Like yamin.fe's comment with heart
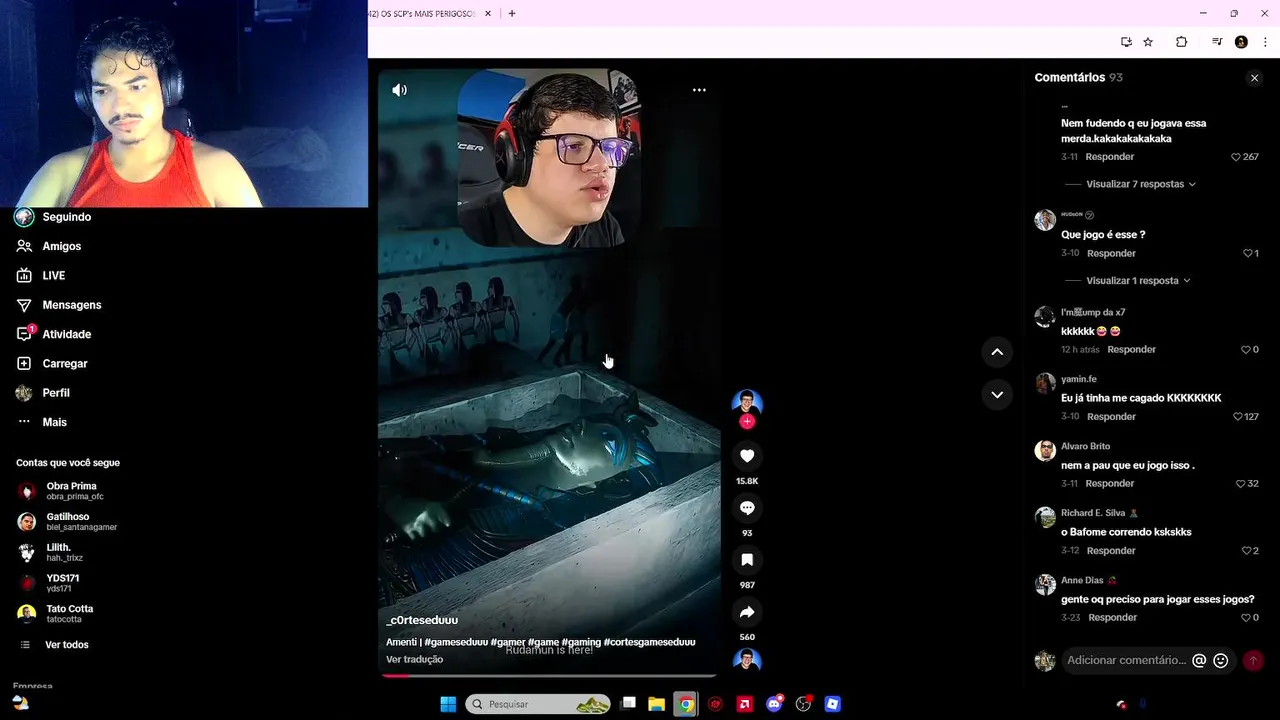This screenshot has width=1280, height=720. click(x=1238, y=417)
